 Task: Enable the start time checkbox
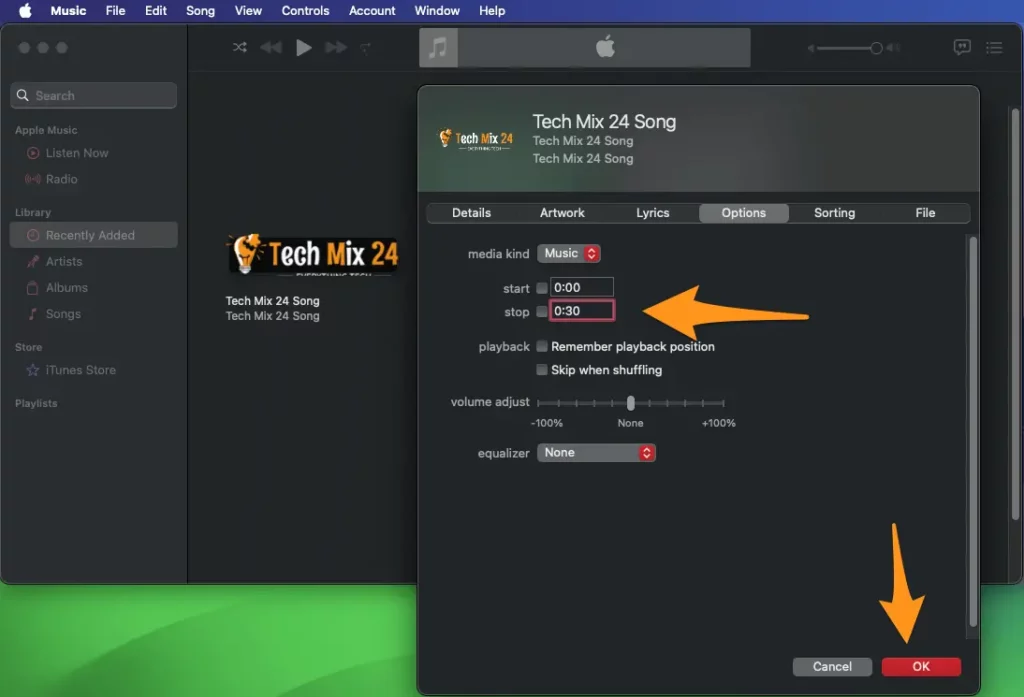541,287
